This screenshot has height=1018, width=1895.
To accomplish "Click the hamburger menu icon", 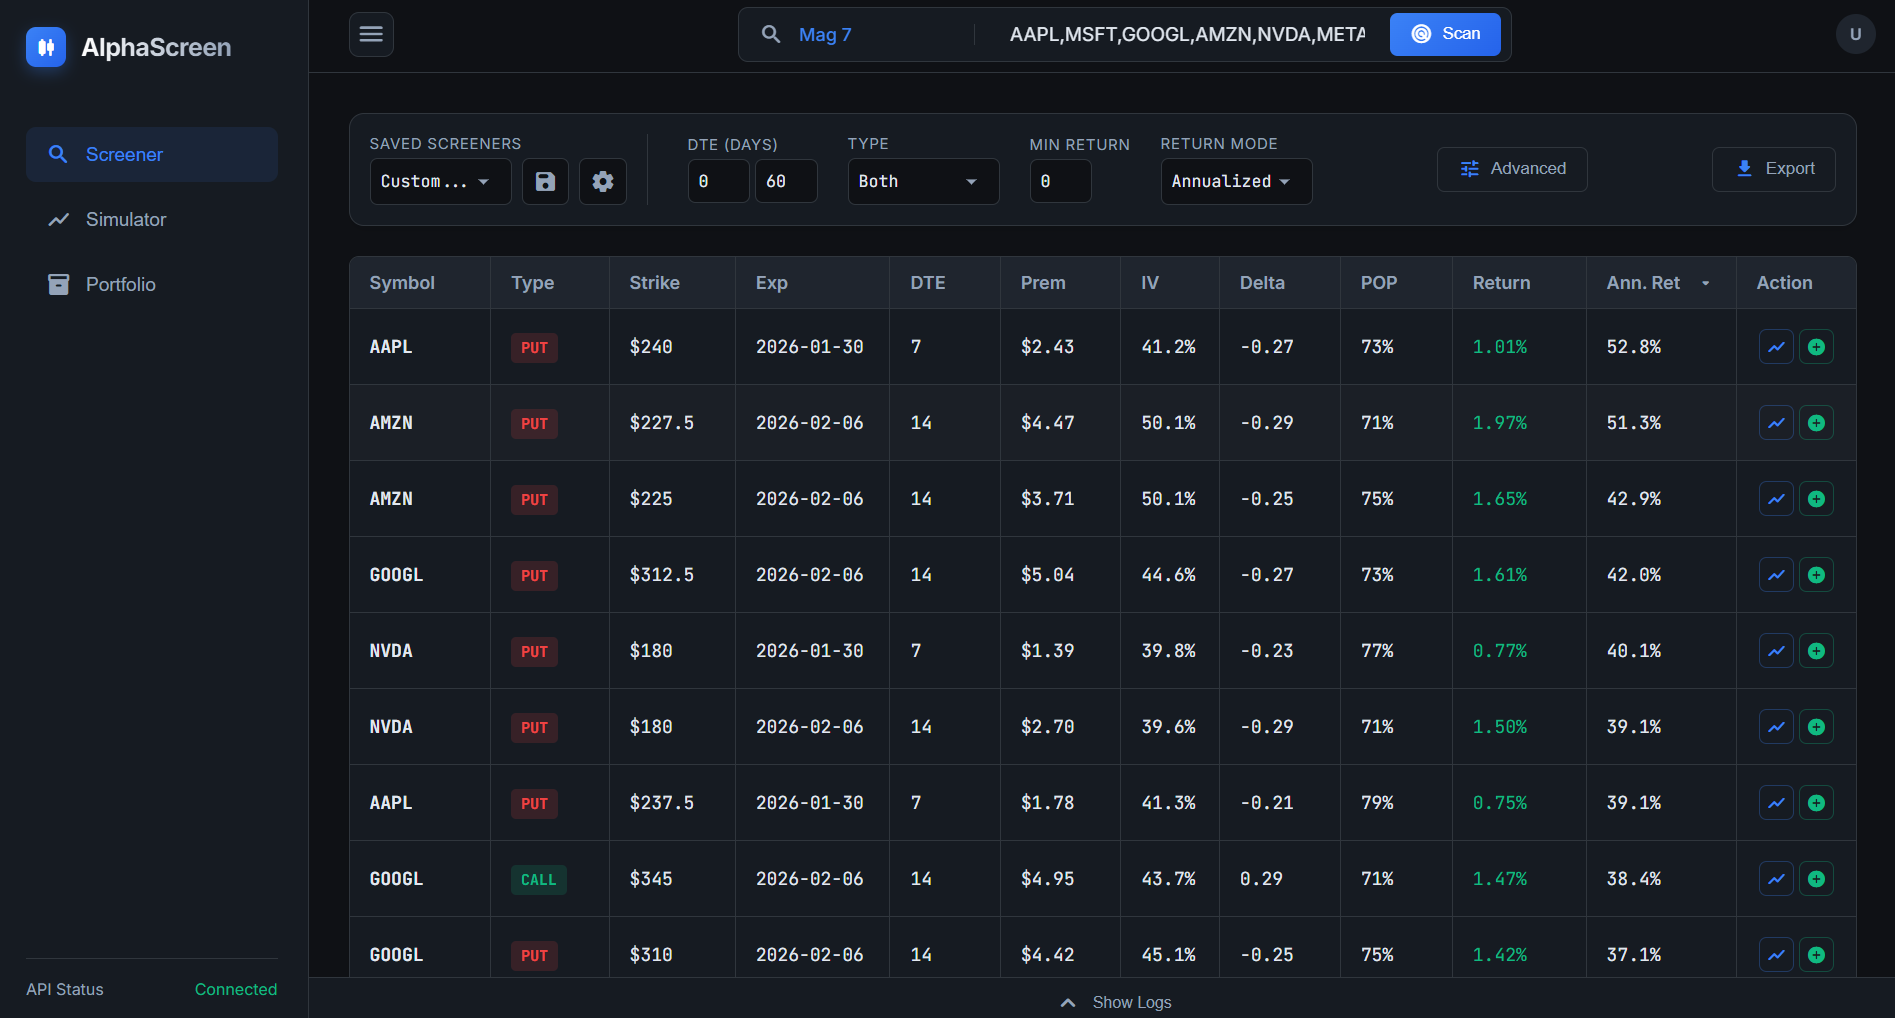I will click(x=371, y=35).
